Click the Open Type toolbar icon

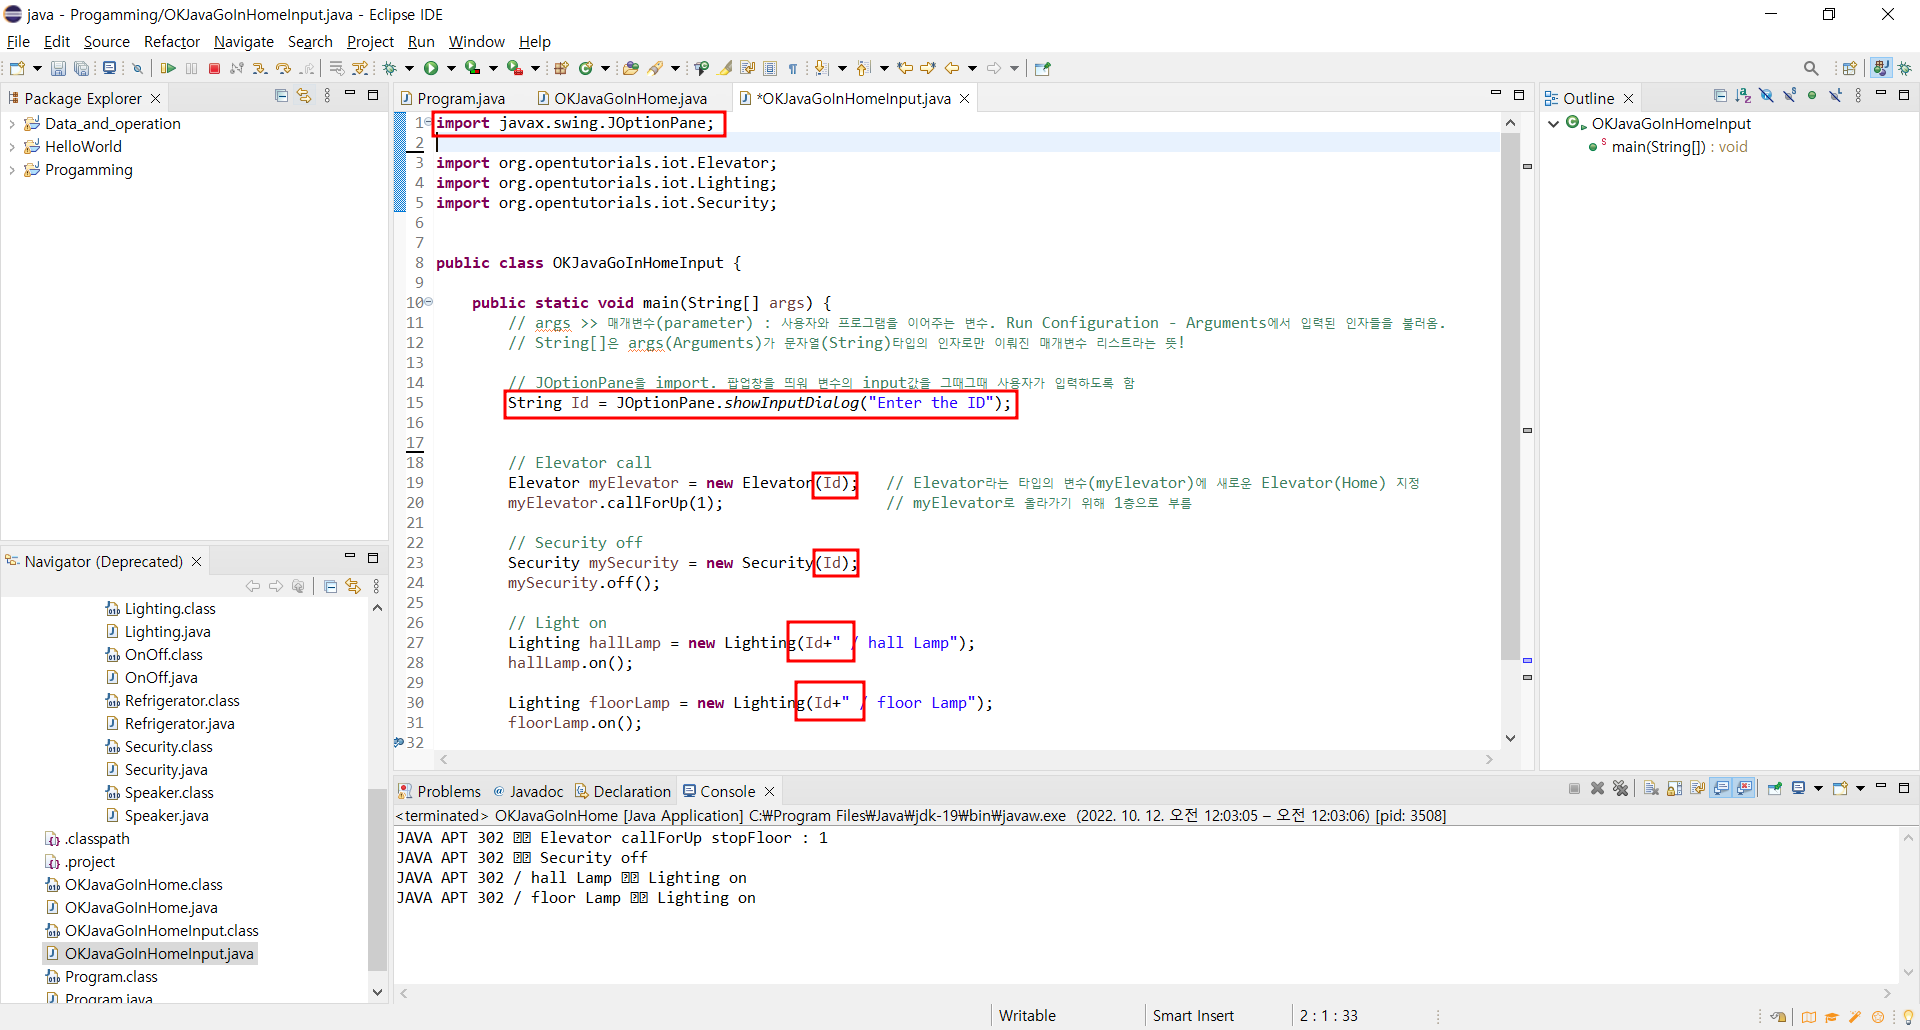point(630,68)
